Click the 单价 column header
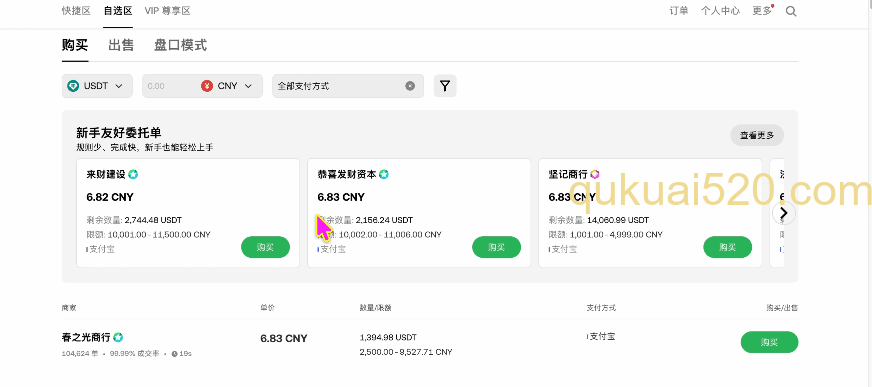 coord(267,307)
